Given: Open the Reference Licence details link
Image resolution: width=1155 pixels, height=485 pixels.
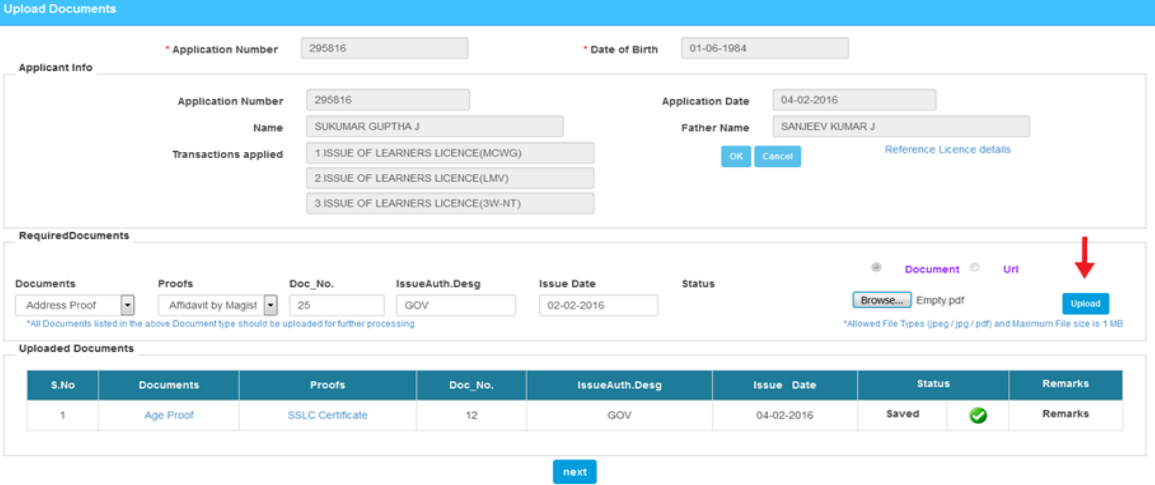Looking at the screenshot, I should coord(947,150).
